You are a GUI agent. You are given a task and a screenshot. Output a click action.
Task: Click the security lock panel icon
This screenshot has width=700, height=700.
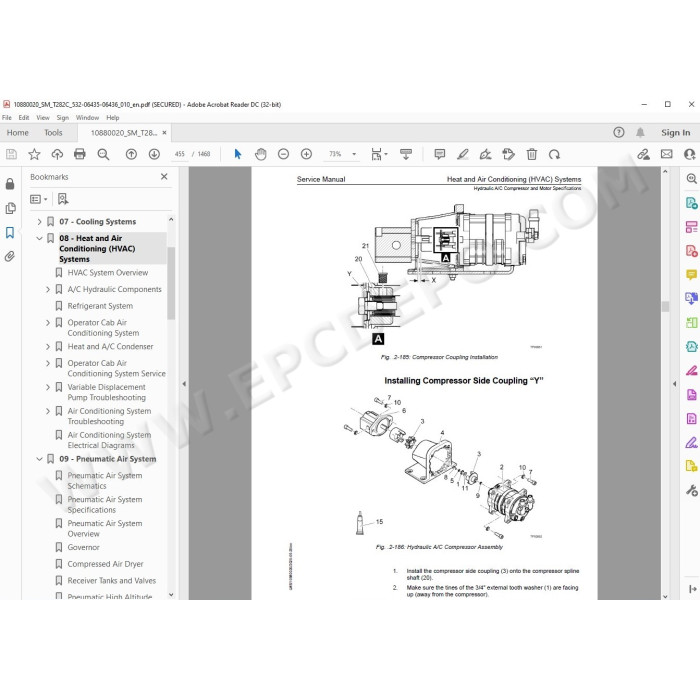pos(10,184)
